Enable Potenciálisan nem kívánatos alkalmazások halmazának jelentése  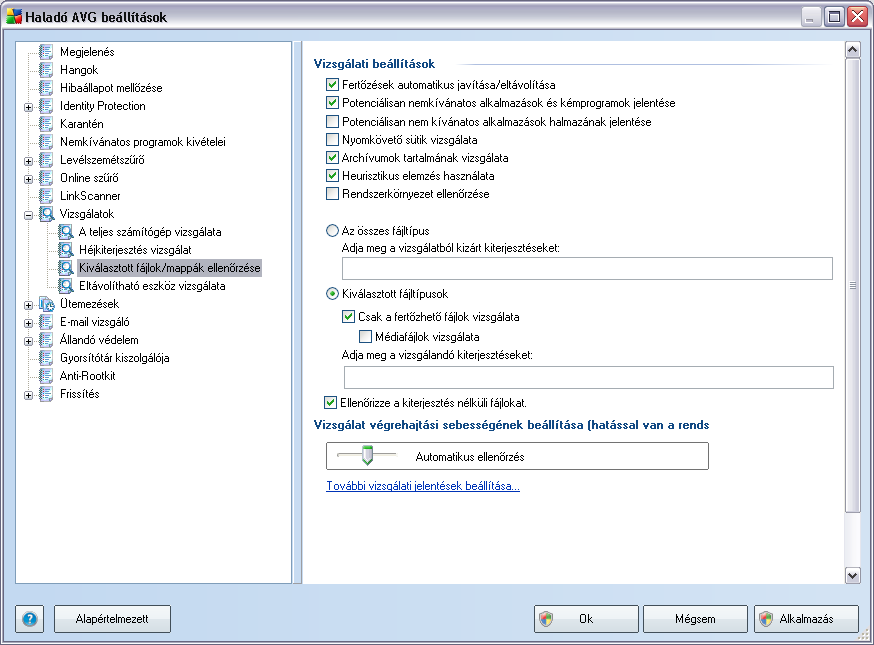[332, 122]
